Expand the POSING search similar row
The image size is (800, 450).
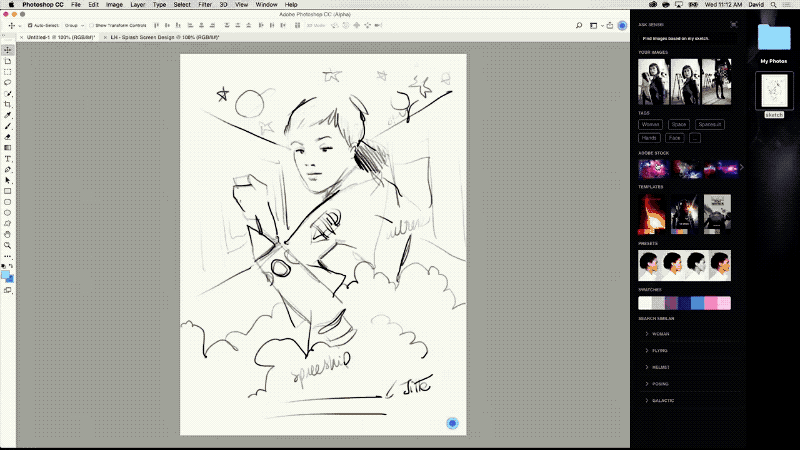point(689,384)
